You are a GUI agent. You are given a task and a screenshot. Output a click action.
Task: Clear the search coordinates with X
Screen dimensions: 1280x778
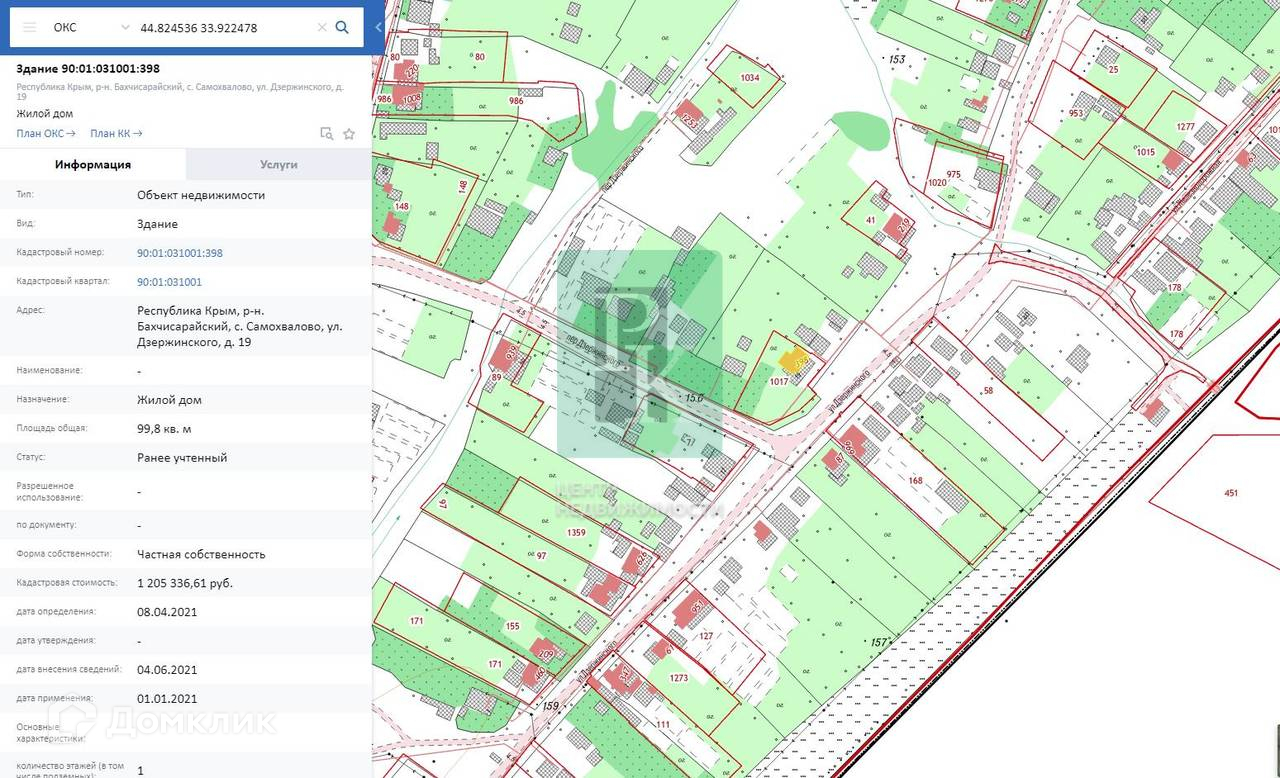321,27
